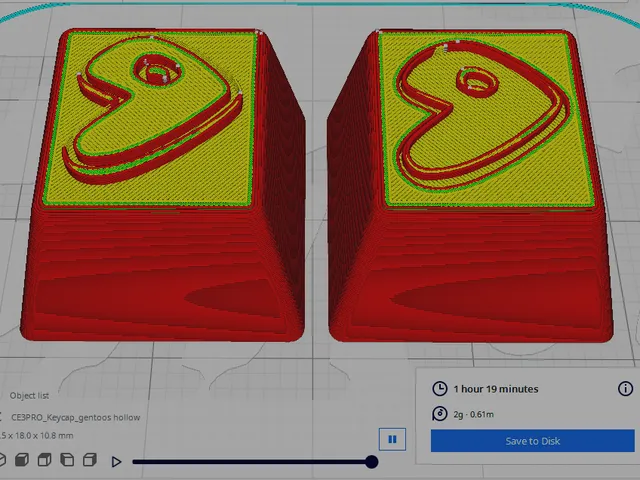Click the 1 hour 19 minutes estimate
Viewport: 640px width, 480px height.
pyautogui.click(x=496, y=389)
